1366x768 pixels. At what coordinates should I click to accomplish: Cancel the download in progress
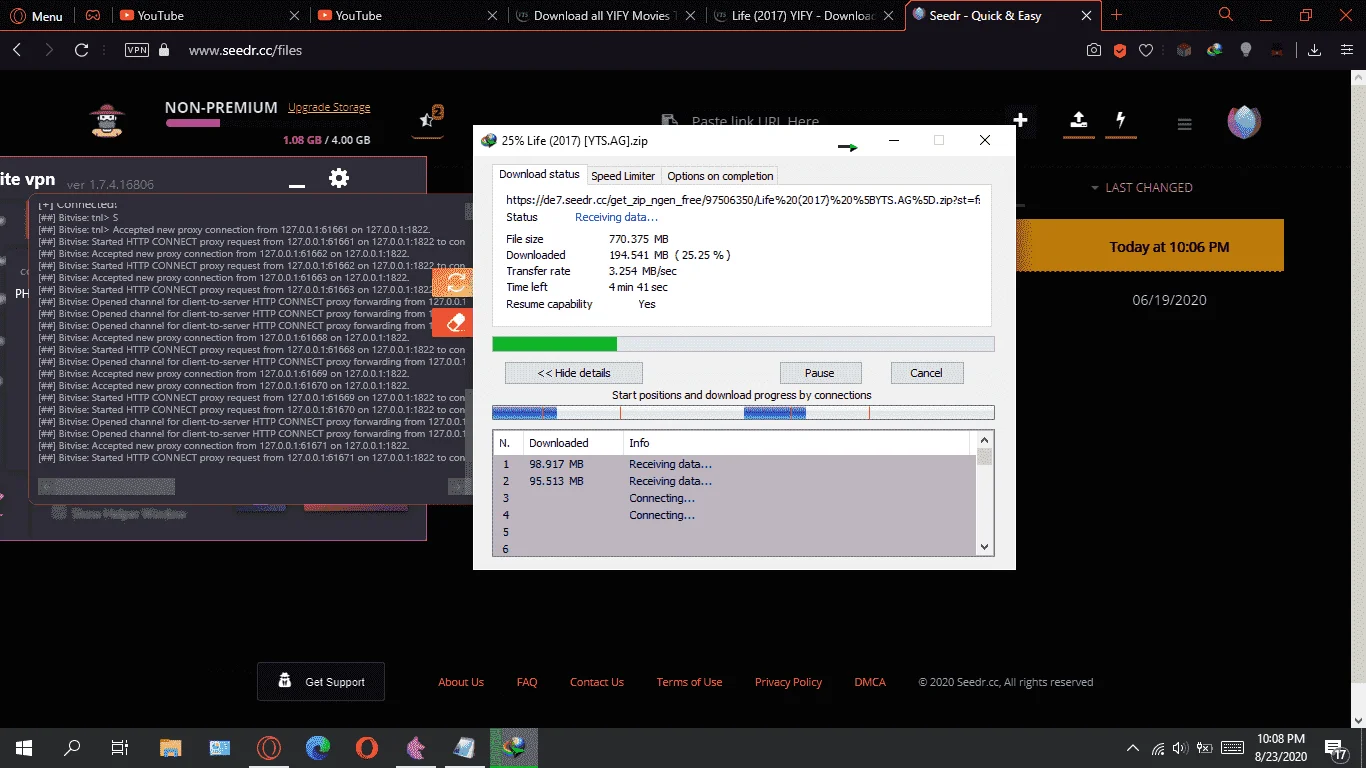(926, 373)
